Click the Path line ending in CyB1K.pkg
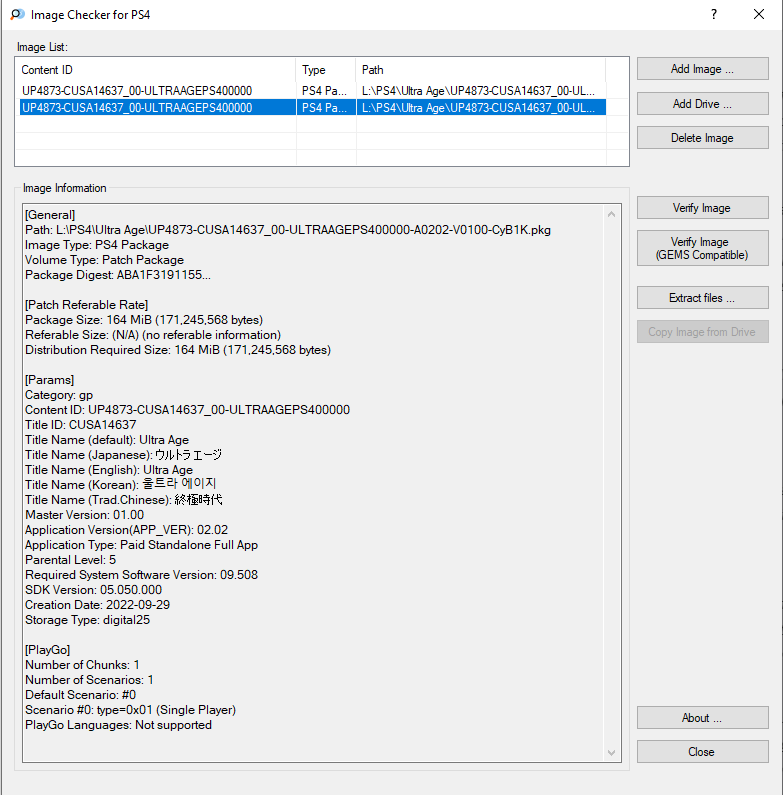Viewport: 783px width, 795px height. 288,230
